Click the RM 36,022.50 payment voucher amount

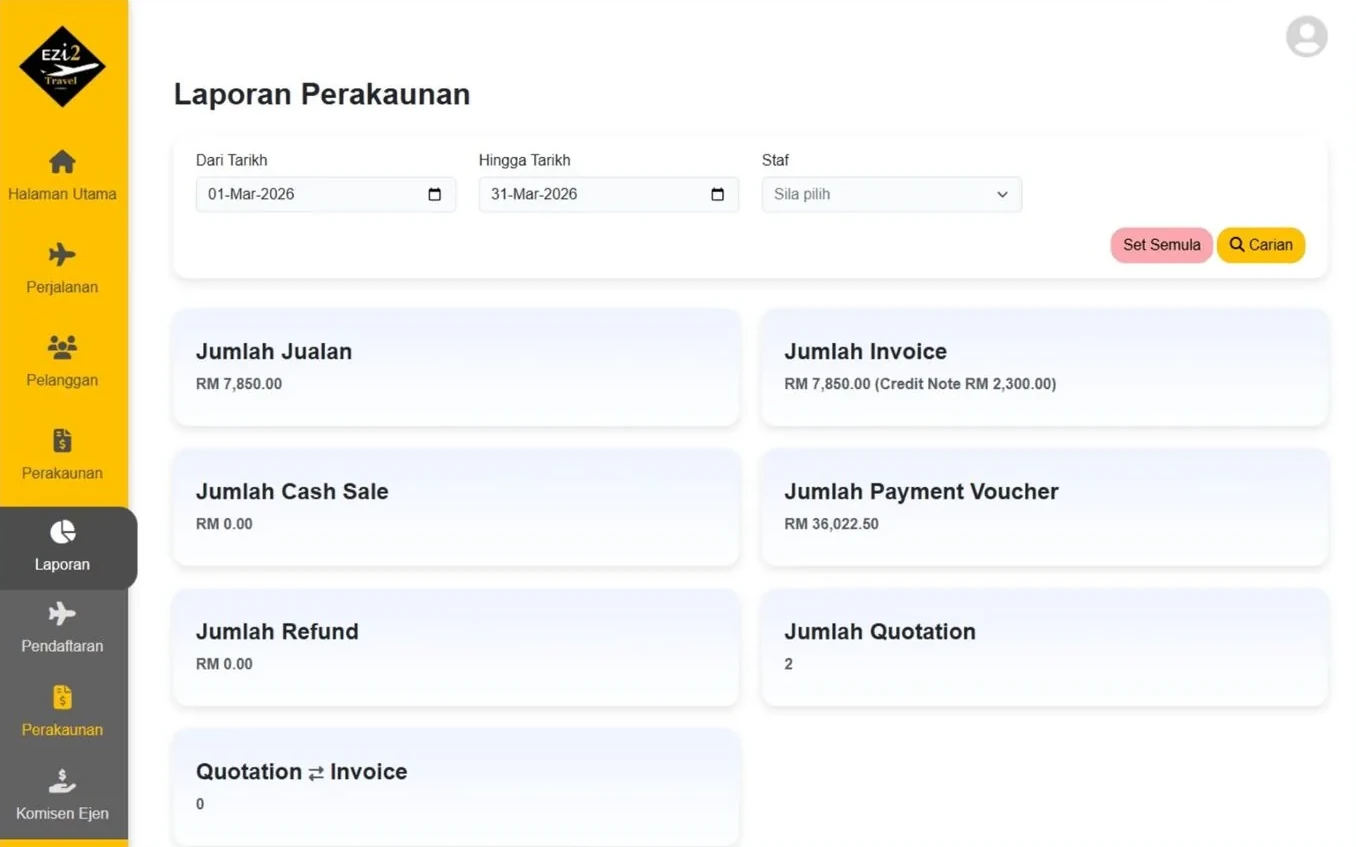[x=831, y=524]
